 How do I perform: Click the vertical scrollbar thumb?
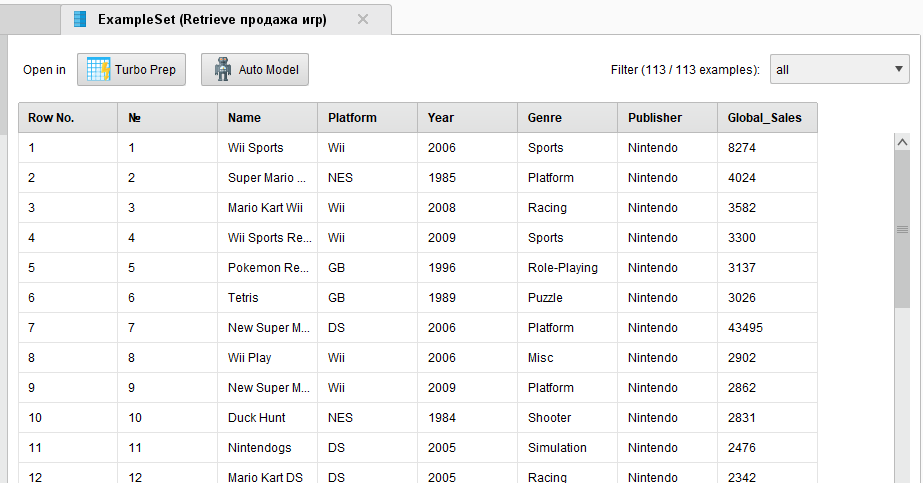[902, 229]
